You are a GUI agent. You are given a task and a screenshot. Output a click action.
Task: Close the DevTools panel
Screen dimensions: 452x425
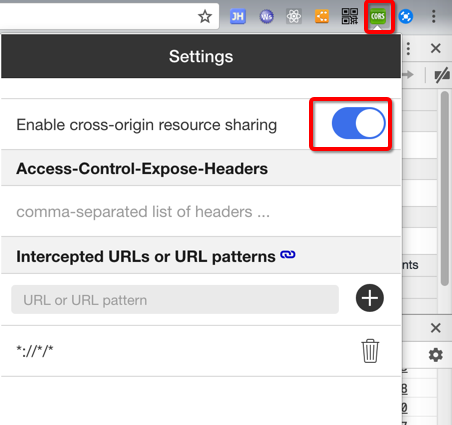point(436,48)
